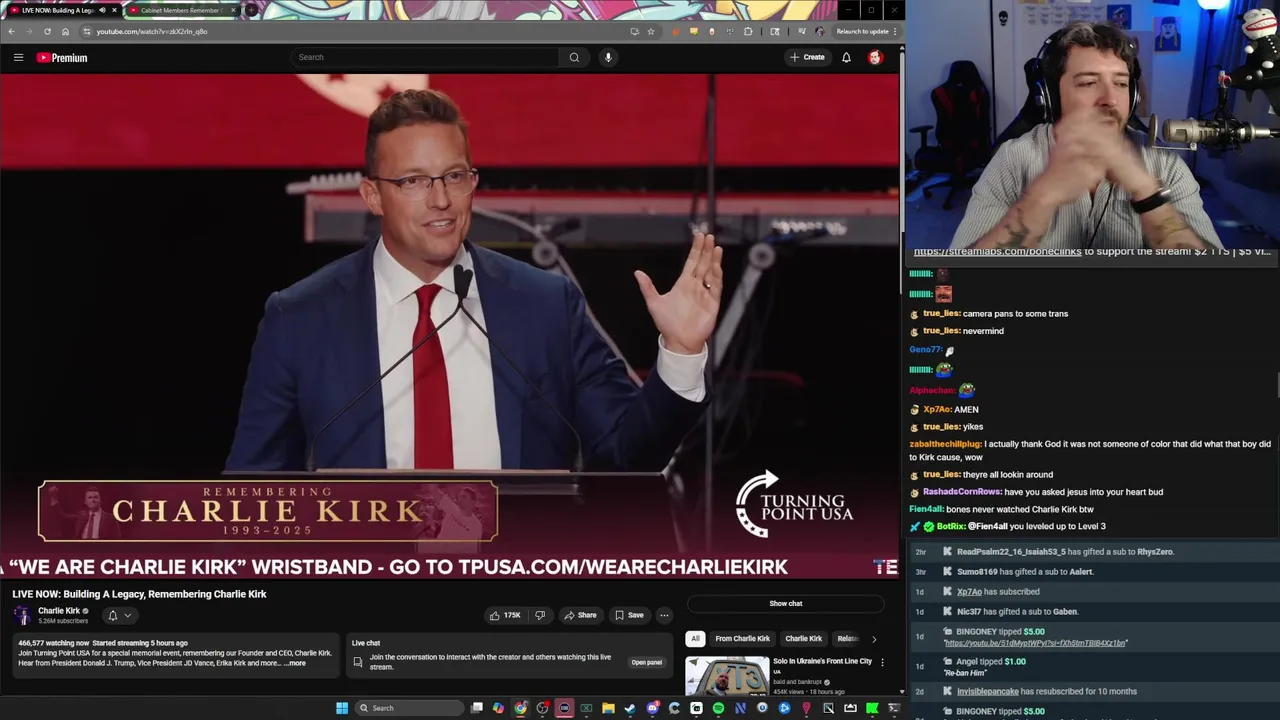Open the subscription notification bell dropdown
The image size is (1280, 720).
[119, 615]
